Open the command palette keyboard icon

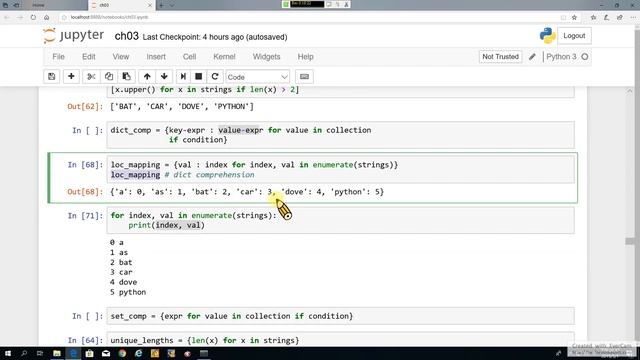tap(304, 77)
